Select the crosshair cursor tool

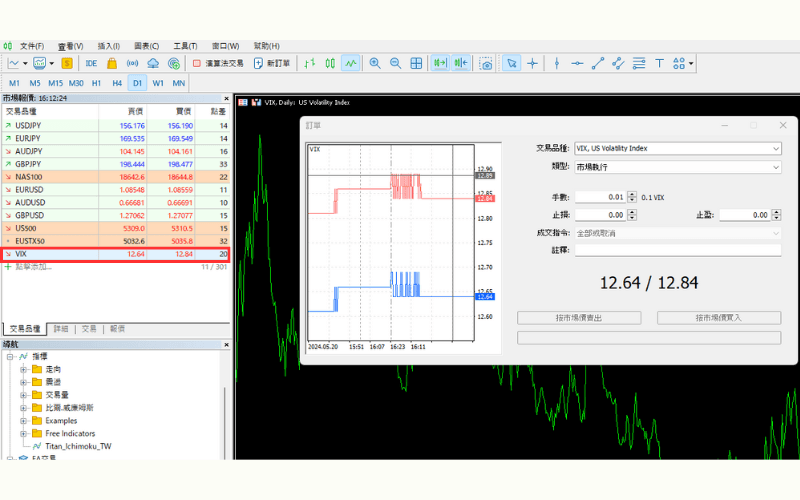coord(532,63)
